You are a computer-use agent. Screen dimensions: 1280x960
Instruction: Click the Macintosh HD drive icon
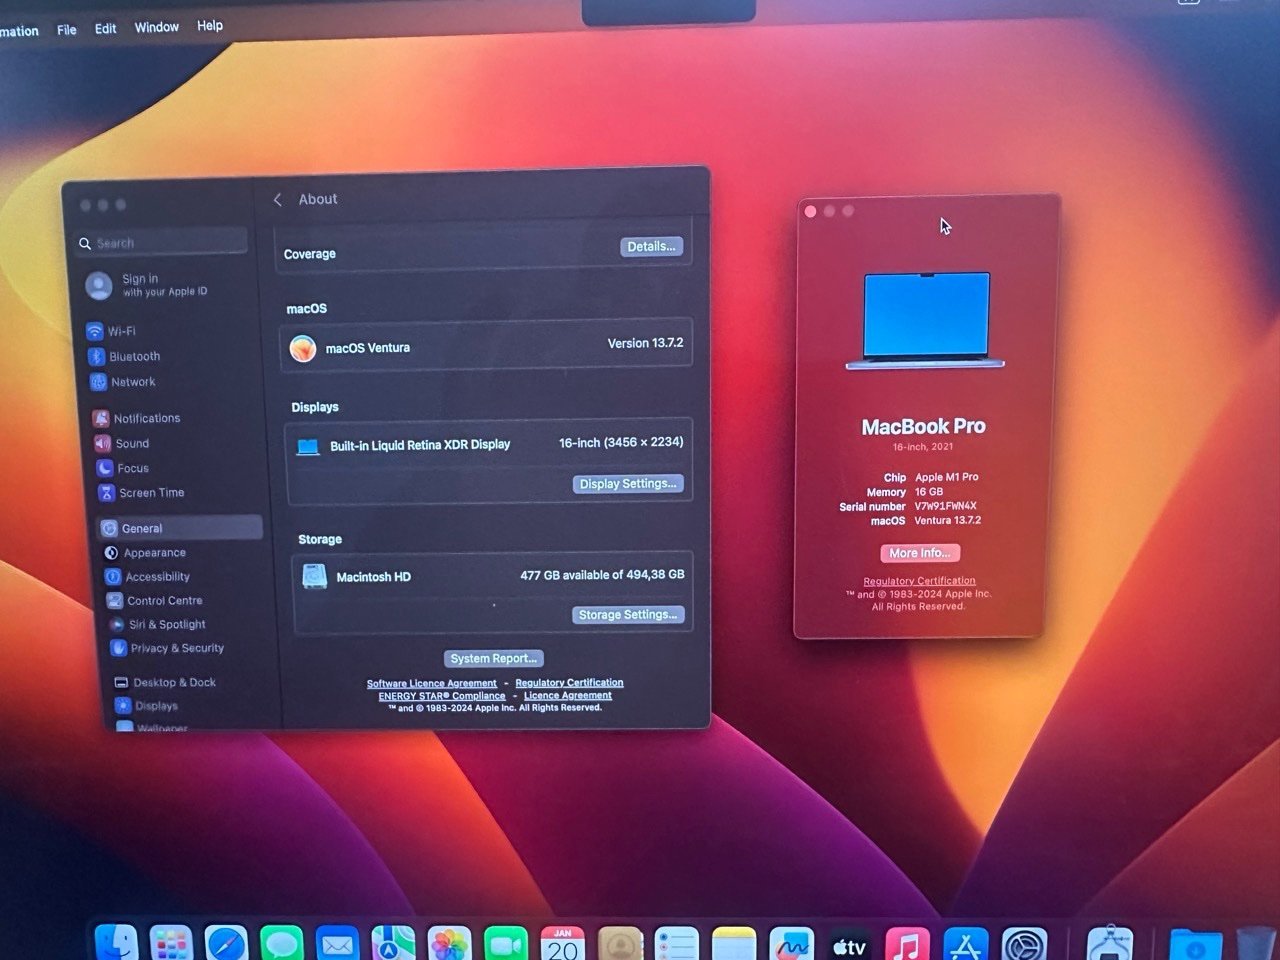[315, 576]
